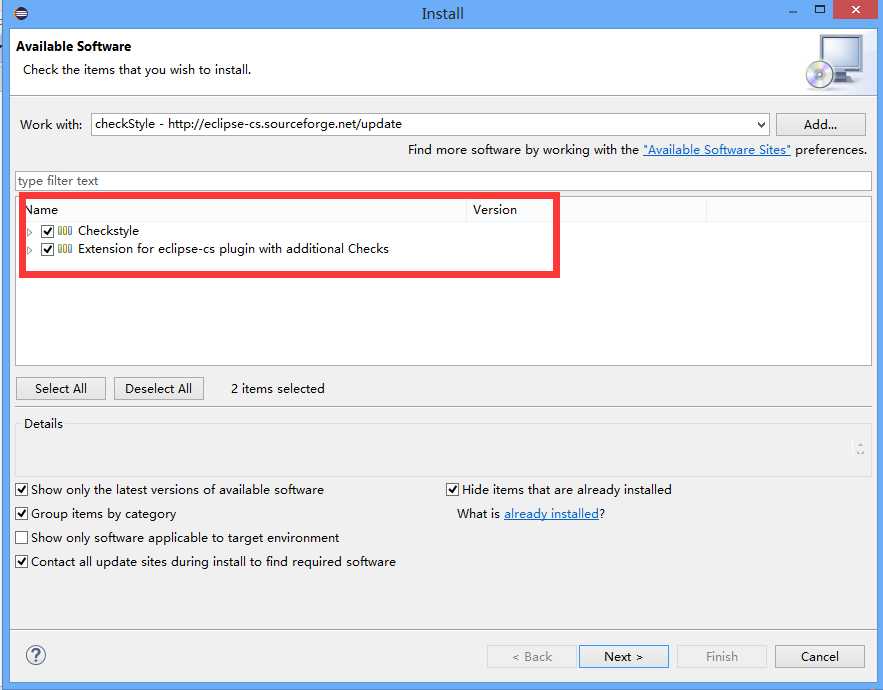Toggle Contact all update sites checkbox
This screenshot has height=690, width=883.
tap(21, 562)
